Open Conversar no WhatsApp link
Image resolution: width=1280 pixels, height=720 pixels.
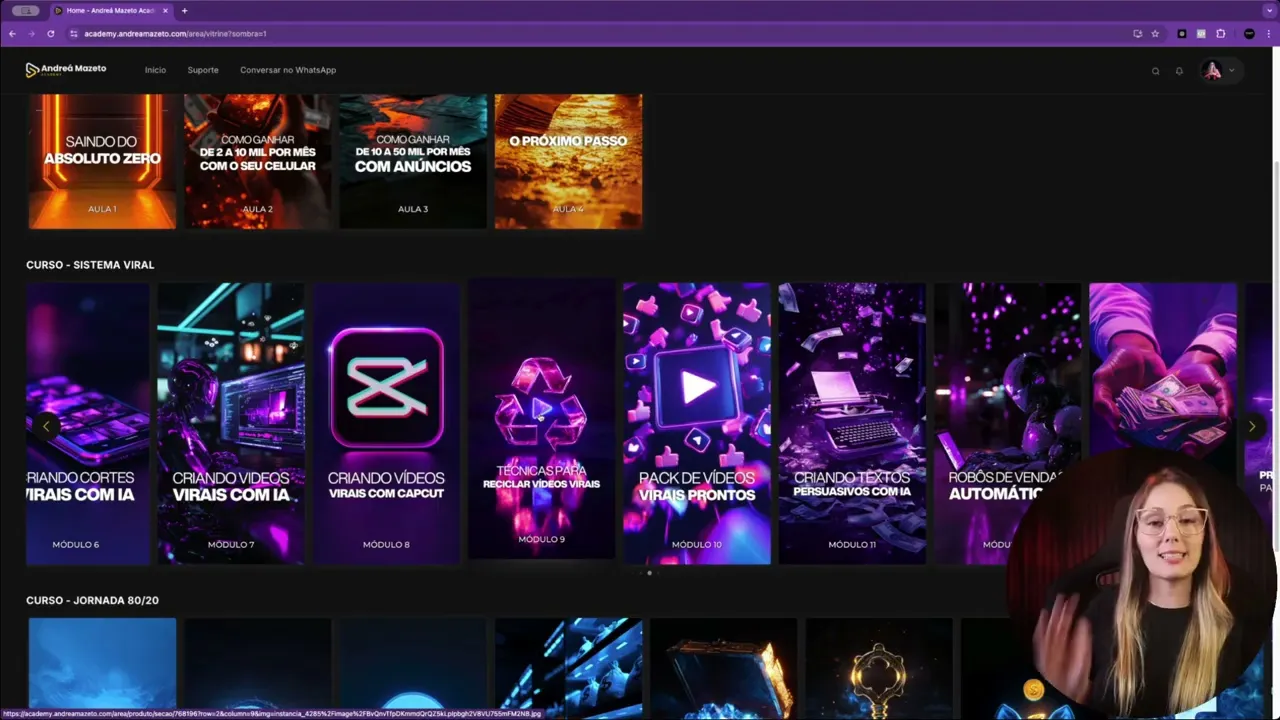(288, 70)
